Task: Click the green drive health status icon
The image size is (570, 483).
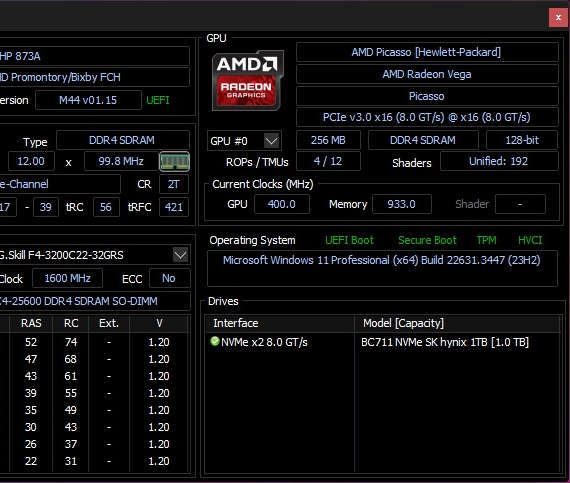Action: (215, 341)
